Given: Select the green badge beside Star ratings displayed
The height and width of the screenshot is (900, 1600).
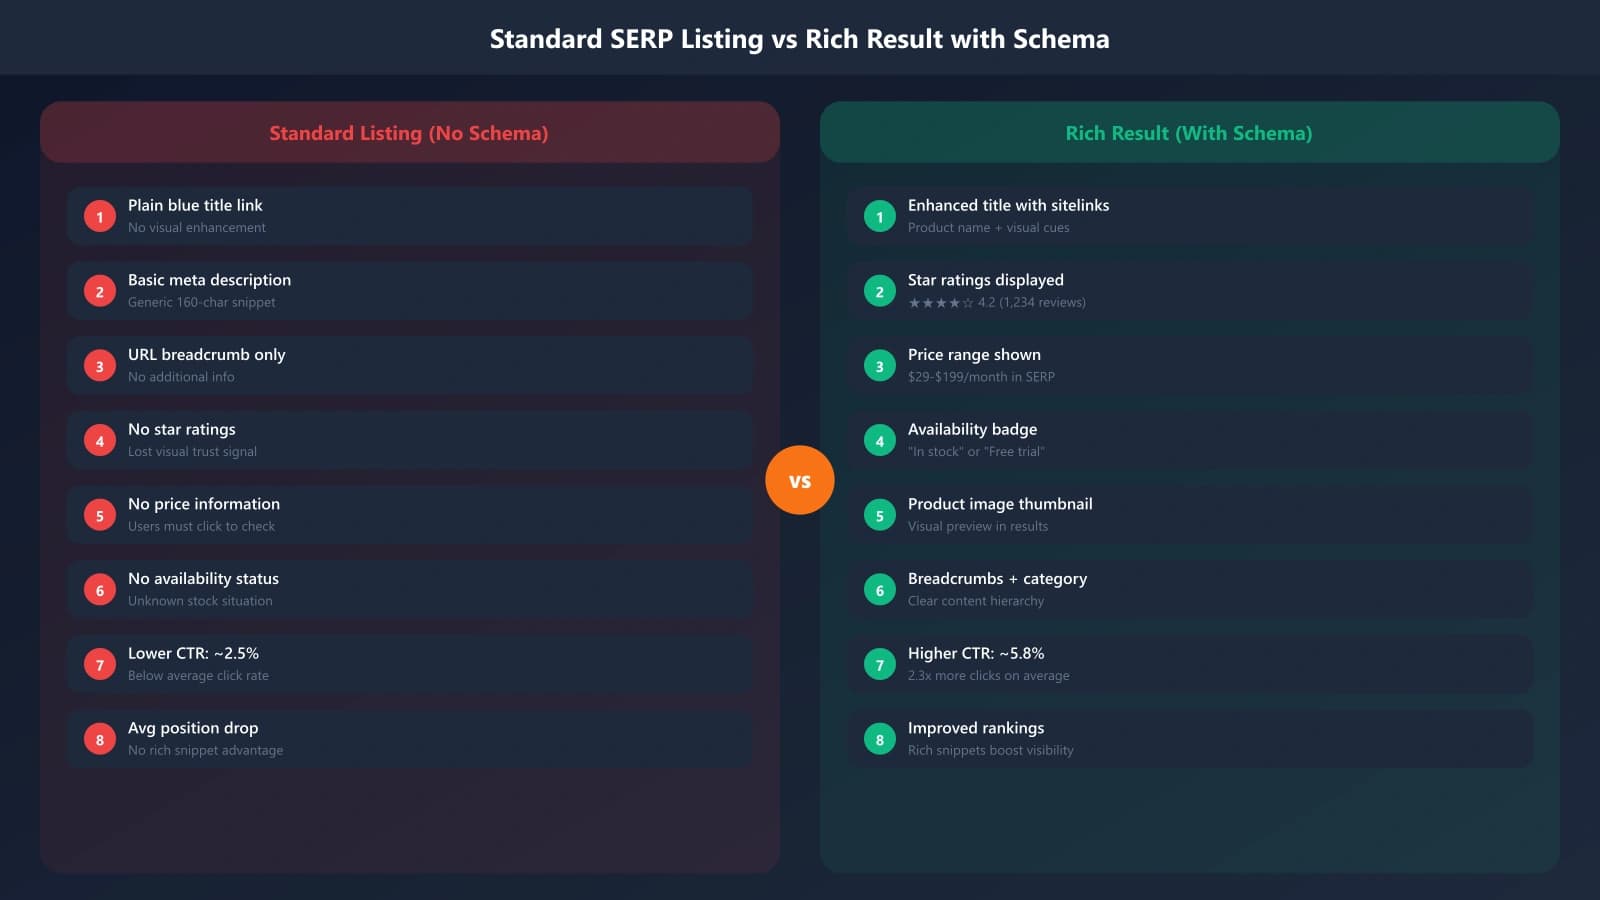Looking at the screenshot, I should (879, 290).
